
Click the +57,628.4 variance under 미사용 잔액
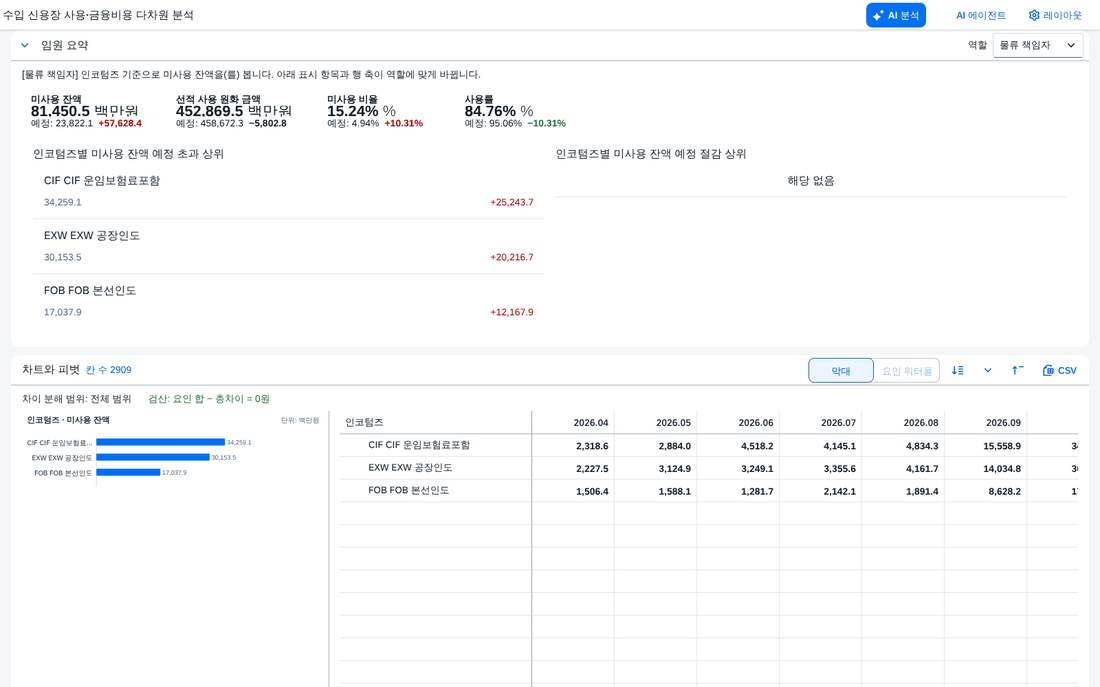pyautogui.click(x=120, y=124)
